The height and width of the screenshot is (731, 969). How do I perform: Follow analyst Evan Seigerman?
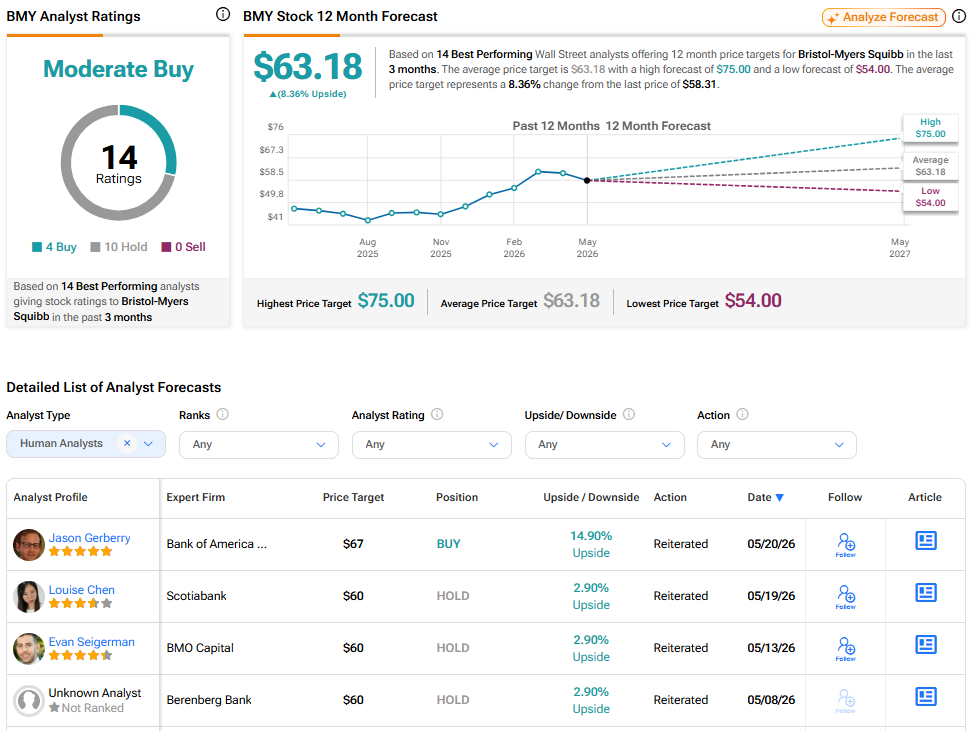pyautogui.click(x=846, y=649)
